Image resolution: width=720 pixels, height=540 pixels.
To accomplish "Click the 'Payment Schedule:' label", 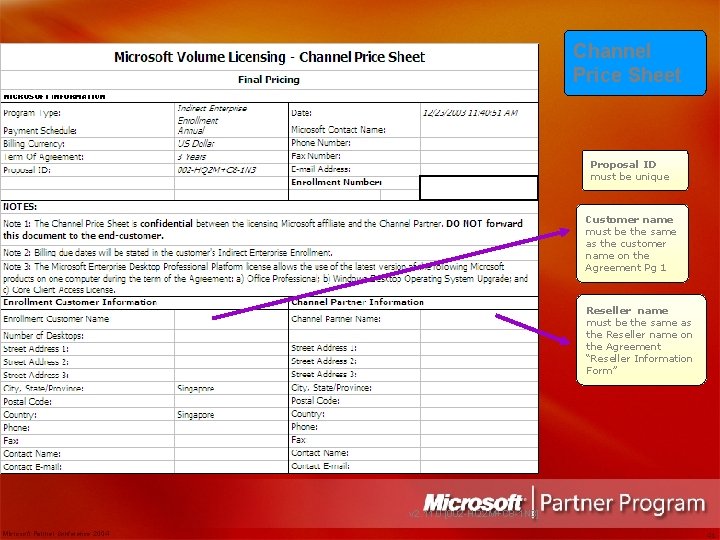I will coord(40,131).
